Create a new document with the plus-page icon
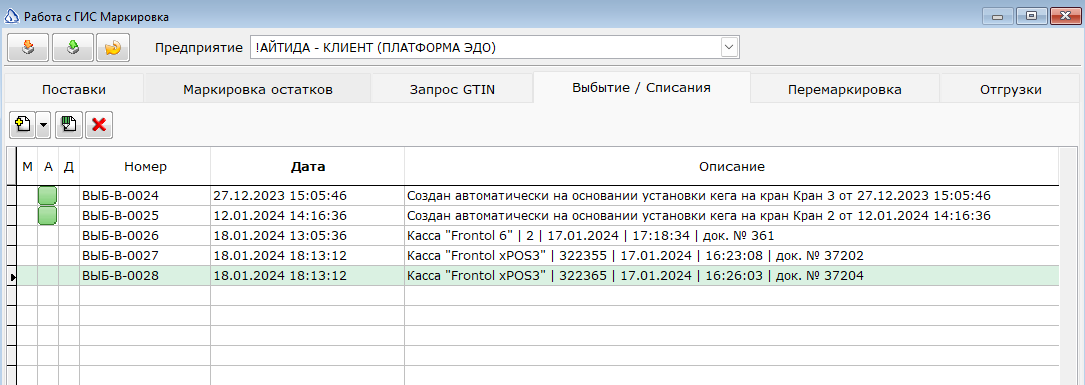1085x385 pixels. (22, 125)
